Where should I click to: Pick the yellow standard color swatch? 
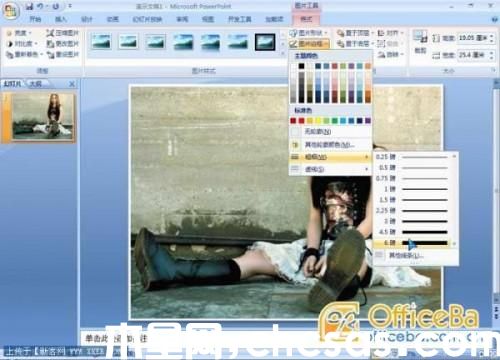(318, 121)
